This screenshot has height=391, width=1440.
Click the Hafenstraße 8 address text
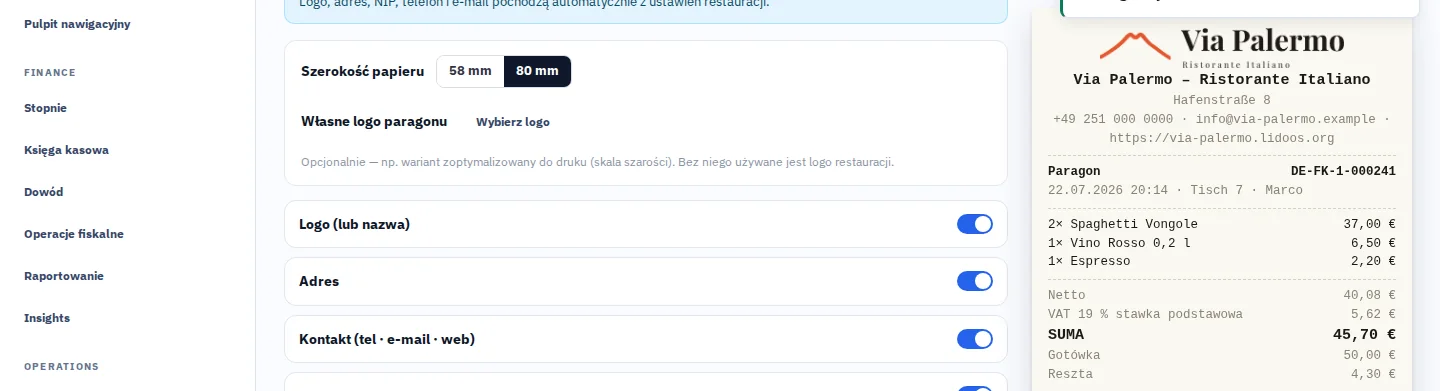pyautogui.click(x=1222, y=100)
